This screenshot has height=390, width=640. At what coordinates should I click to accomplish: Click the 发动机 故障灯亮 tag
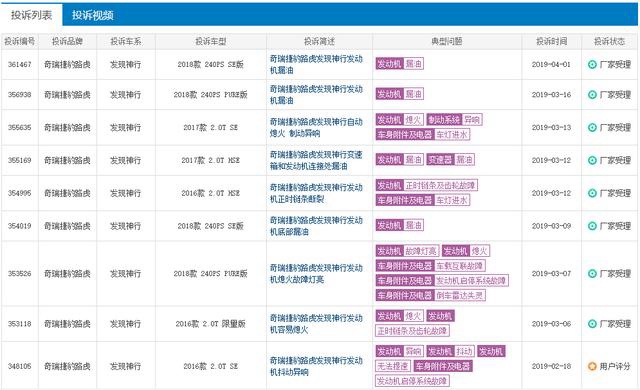pos(407,251)
